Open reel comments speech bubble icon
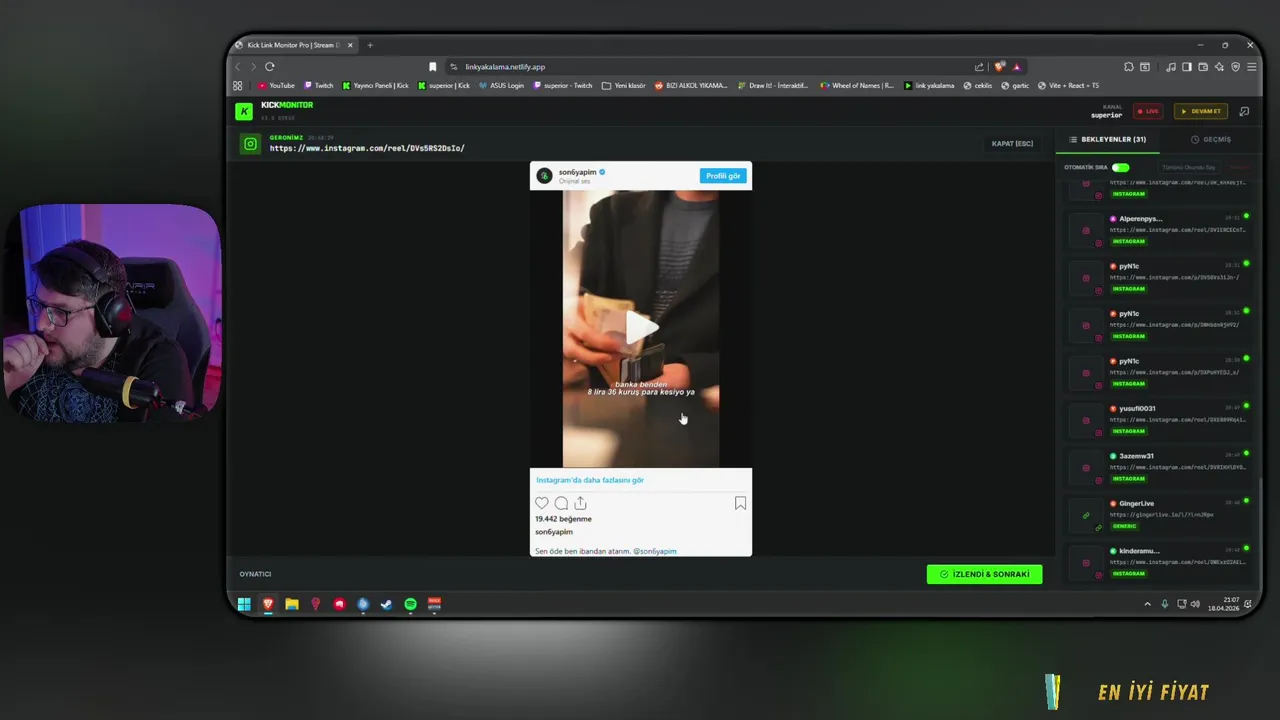The height and width of the screenshot is (720, 1280). click(561, 503)
